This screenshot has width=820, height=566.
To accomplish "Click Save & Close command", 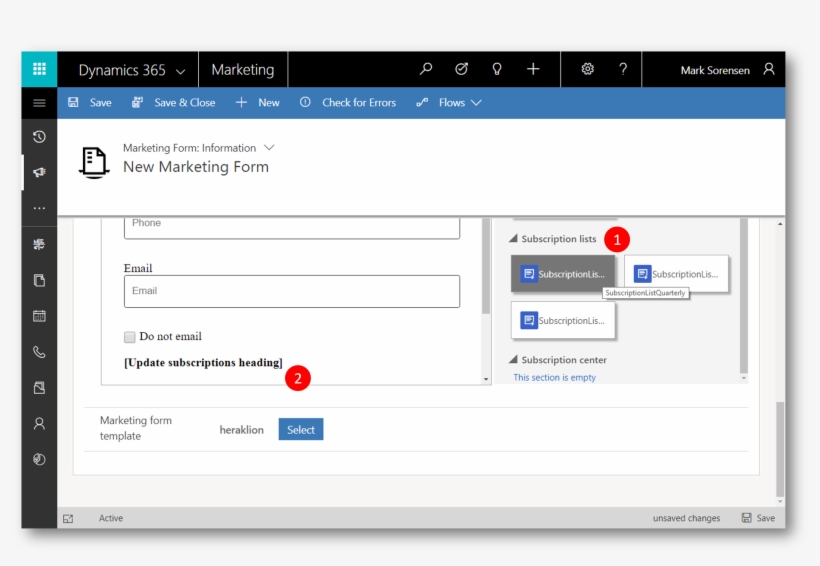I will pyautogui.click(x=173, y=103).
